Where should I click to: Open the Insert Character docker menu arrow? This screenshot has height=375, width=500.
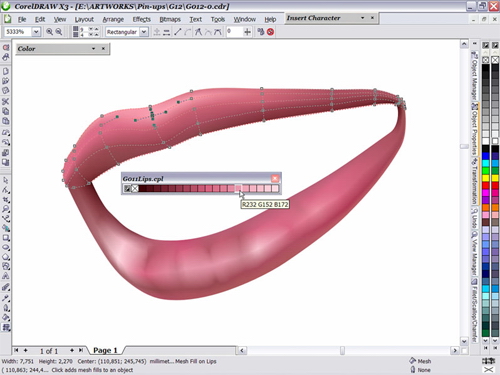[x=362, y=18]
